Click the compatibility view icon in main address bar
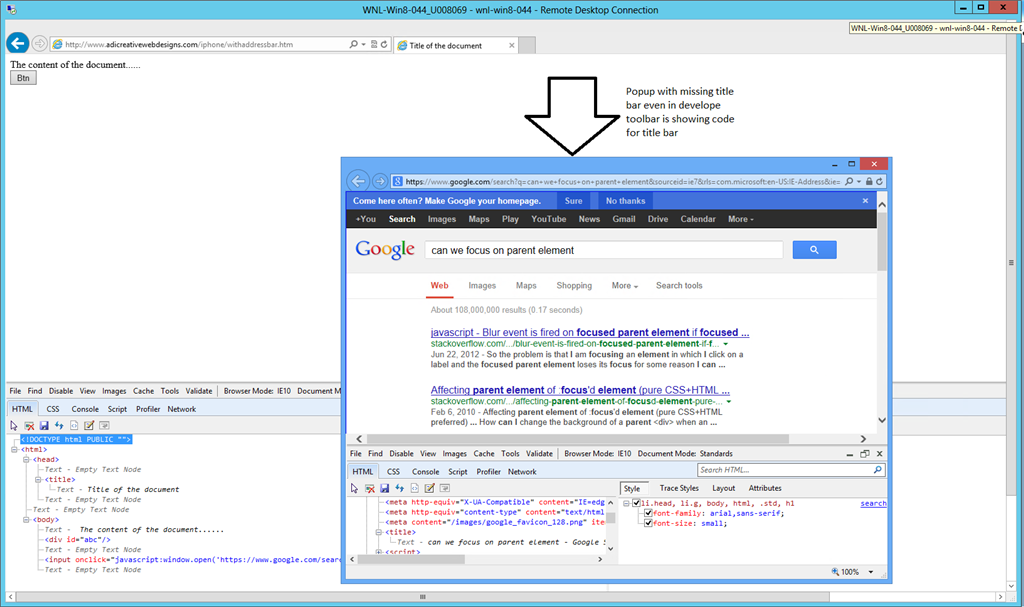 tap(374, 44)
